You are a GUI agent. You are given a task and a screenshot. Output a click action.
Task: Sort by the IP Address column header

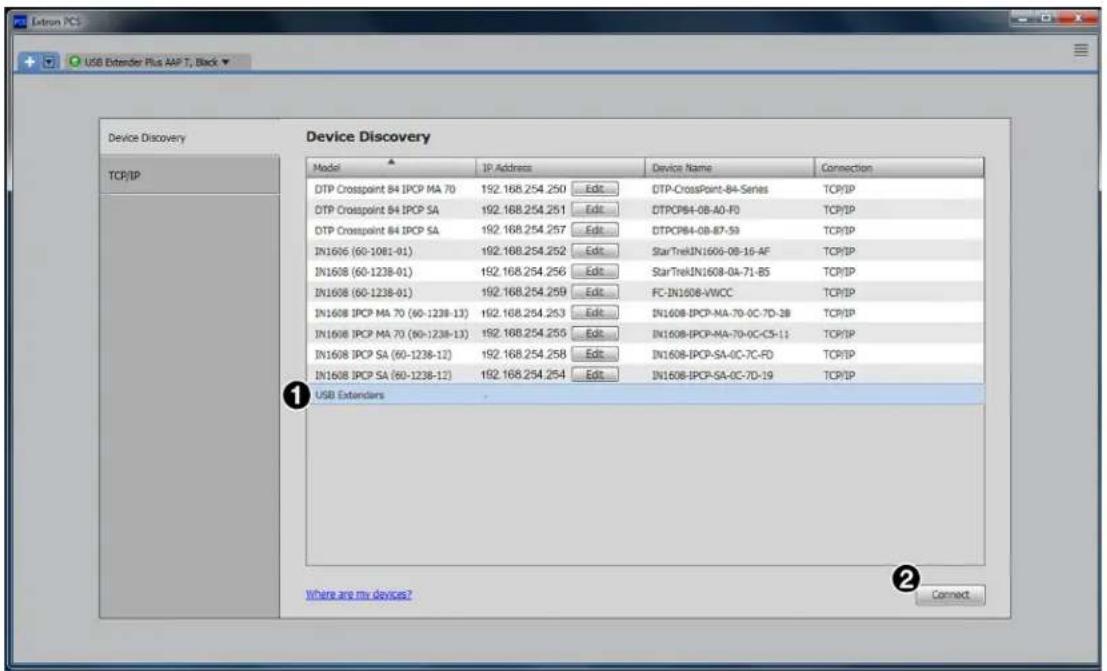point(561,168)
